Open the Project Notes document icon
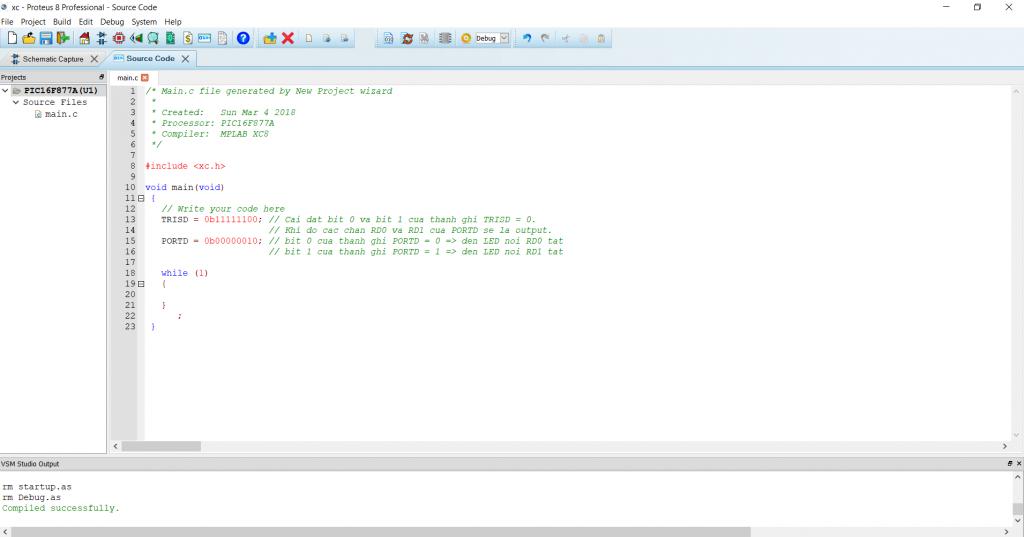The image size is (1024, 537). tap(222, 39)
